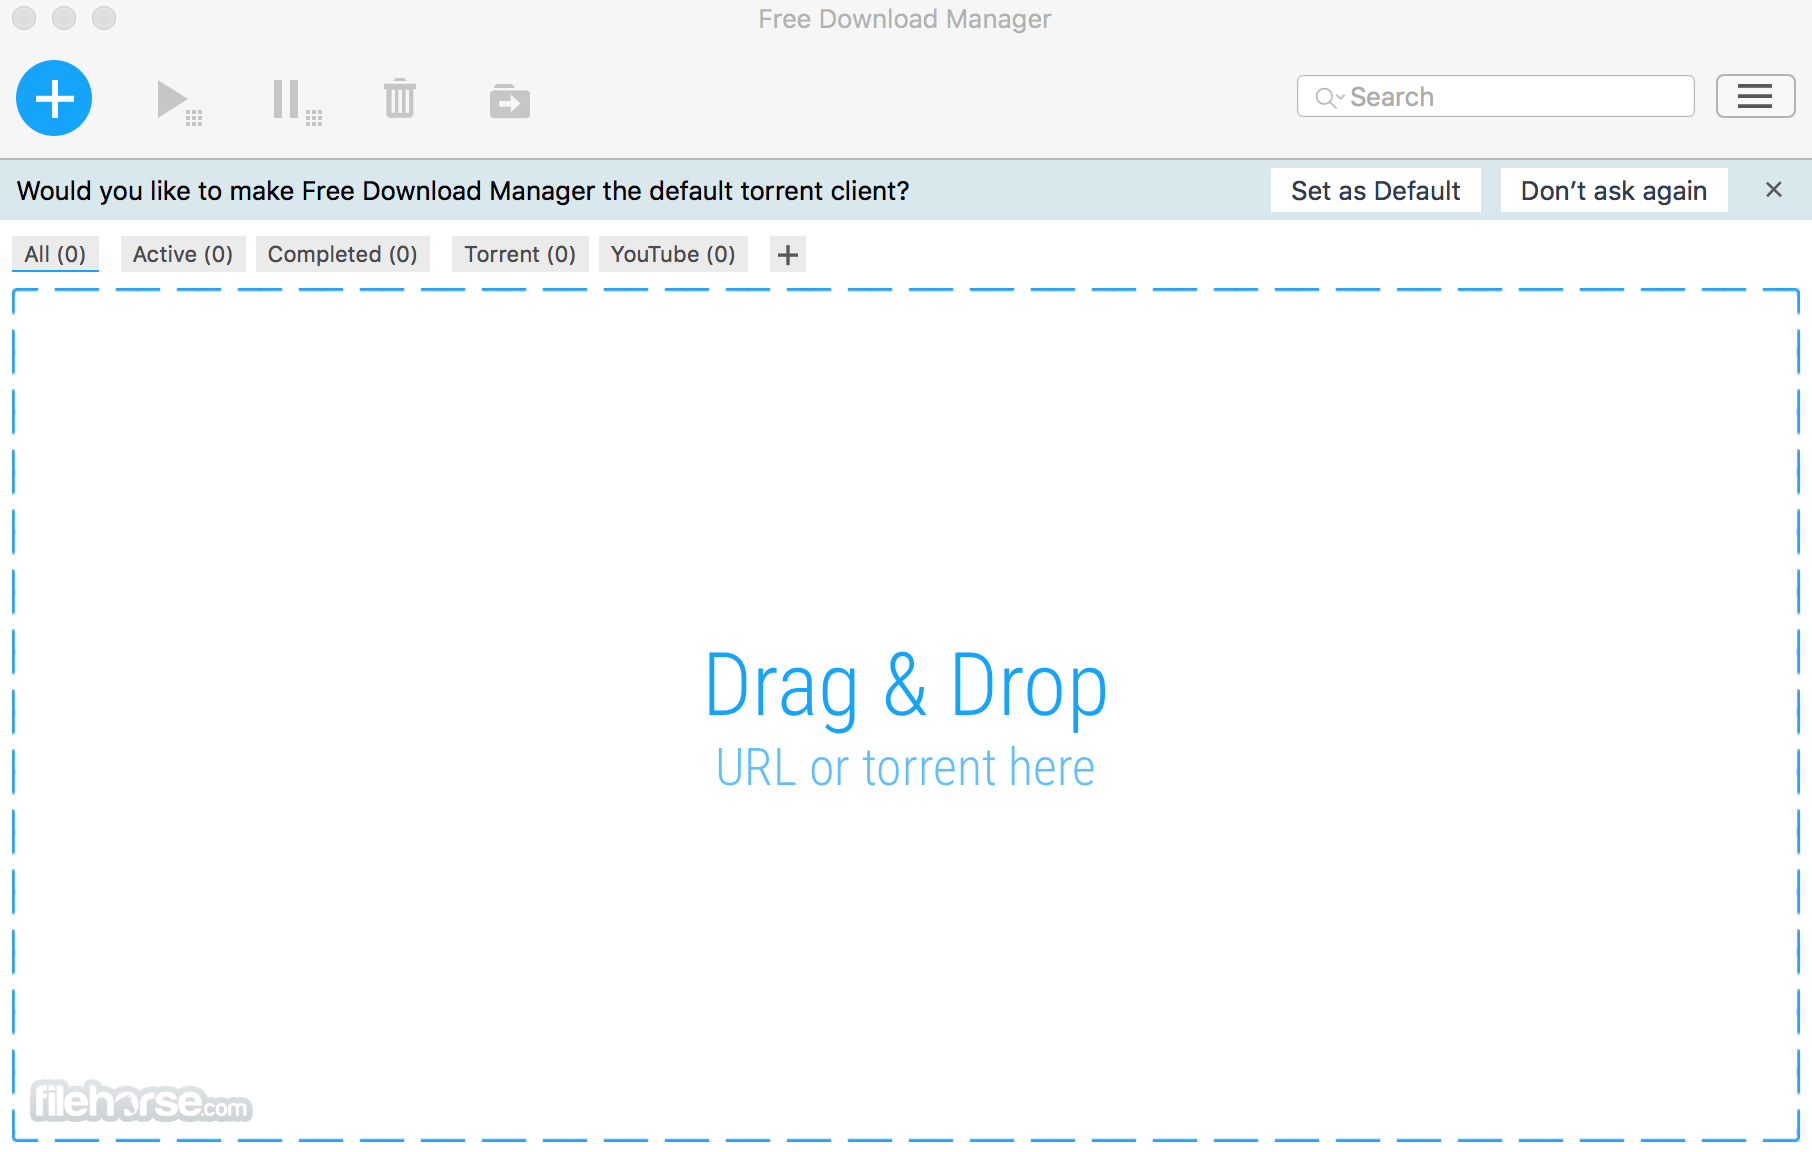This screenshot has width=1812, height=1152.
Task: Add a new download with the blue plus button
Action: tap(54, 98)
